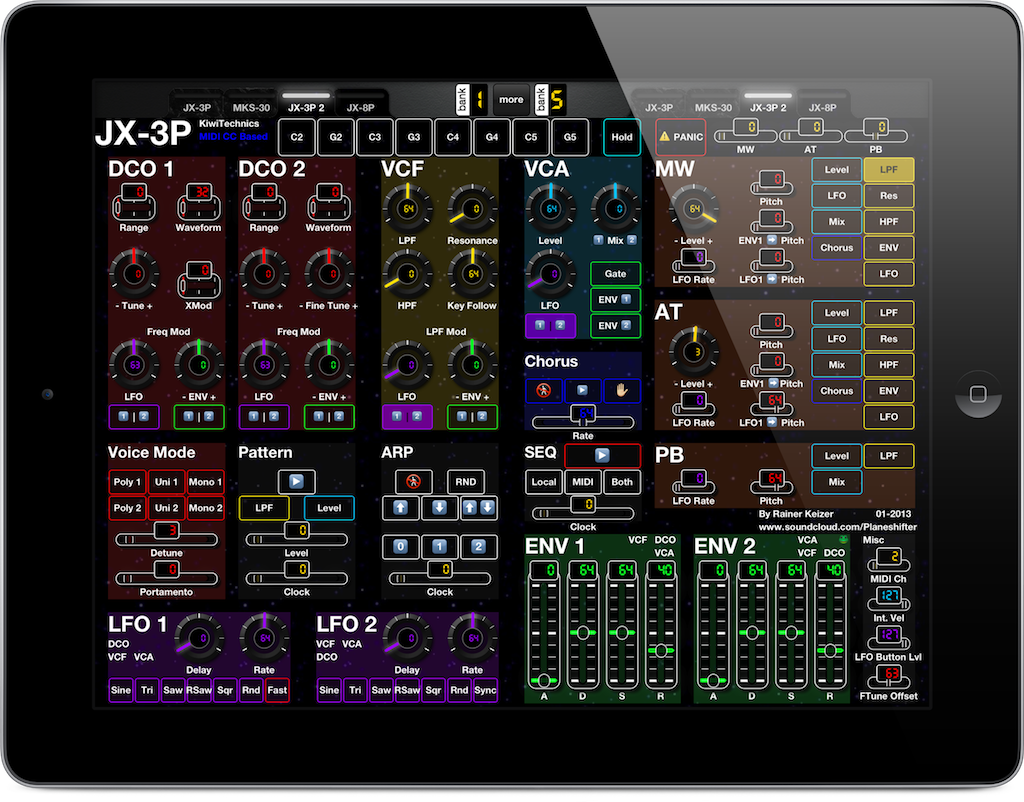
Task: Enable the Hold toggle
Action: tap(621, 137)
